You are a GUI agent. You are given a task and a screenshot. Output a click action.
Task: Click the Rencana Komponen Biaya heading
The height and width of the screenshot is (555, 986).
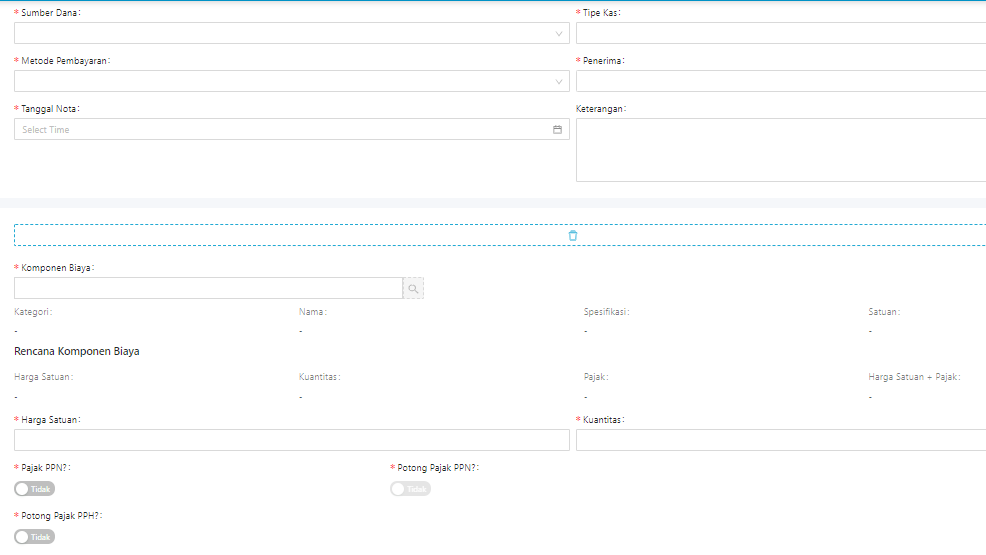pos(77,351)
